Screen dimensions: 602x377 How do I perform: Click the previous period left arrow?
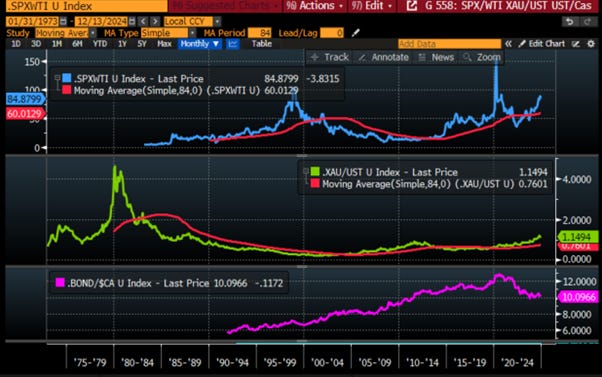[143, 21]
